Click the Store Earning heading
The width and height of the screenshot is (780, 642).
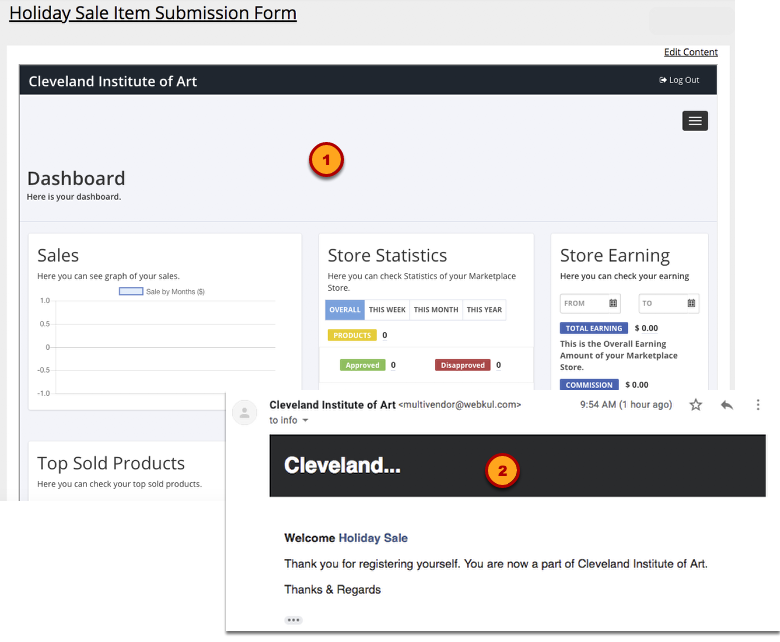[x=615, y=256]
